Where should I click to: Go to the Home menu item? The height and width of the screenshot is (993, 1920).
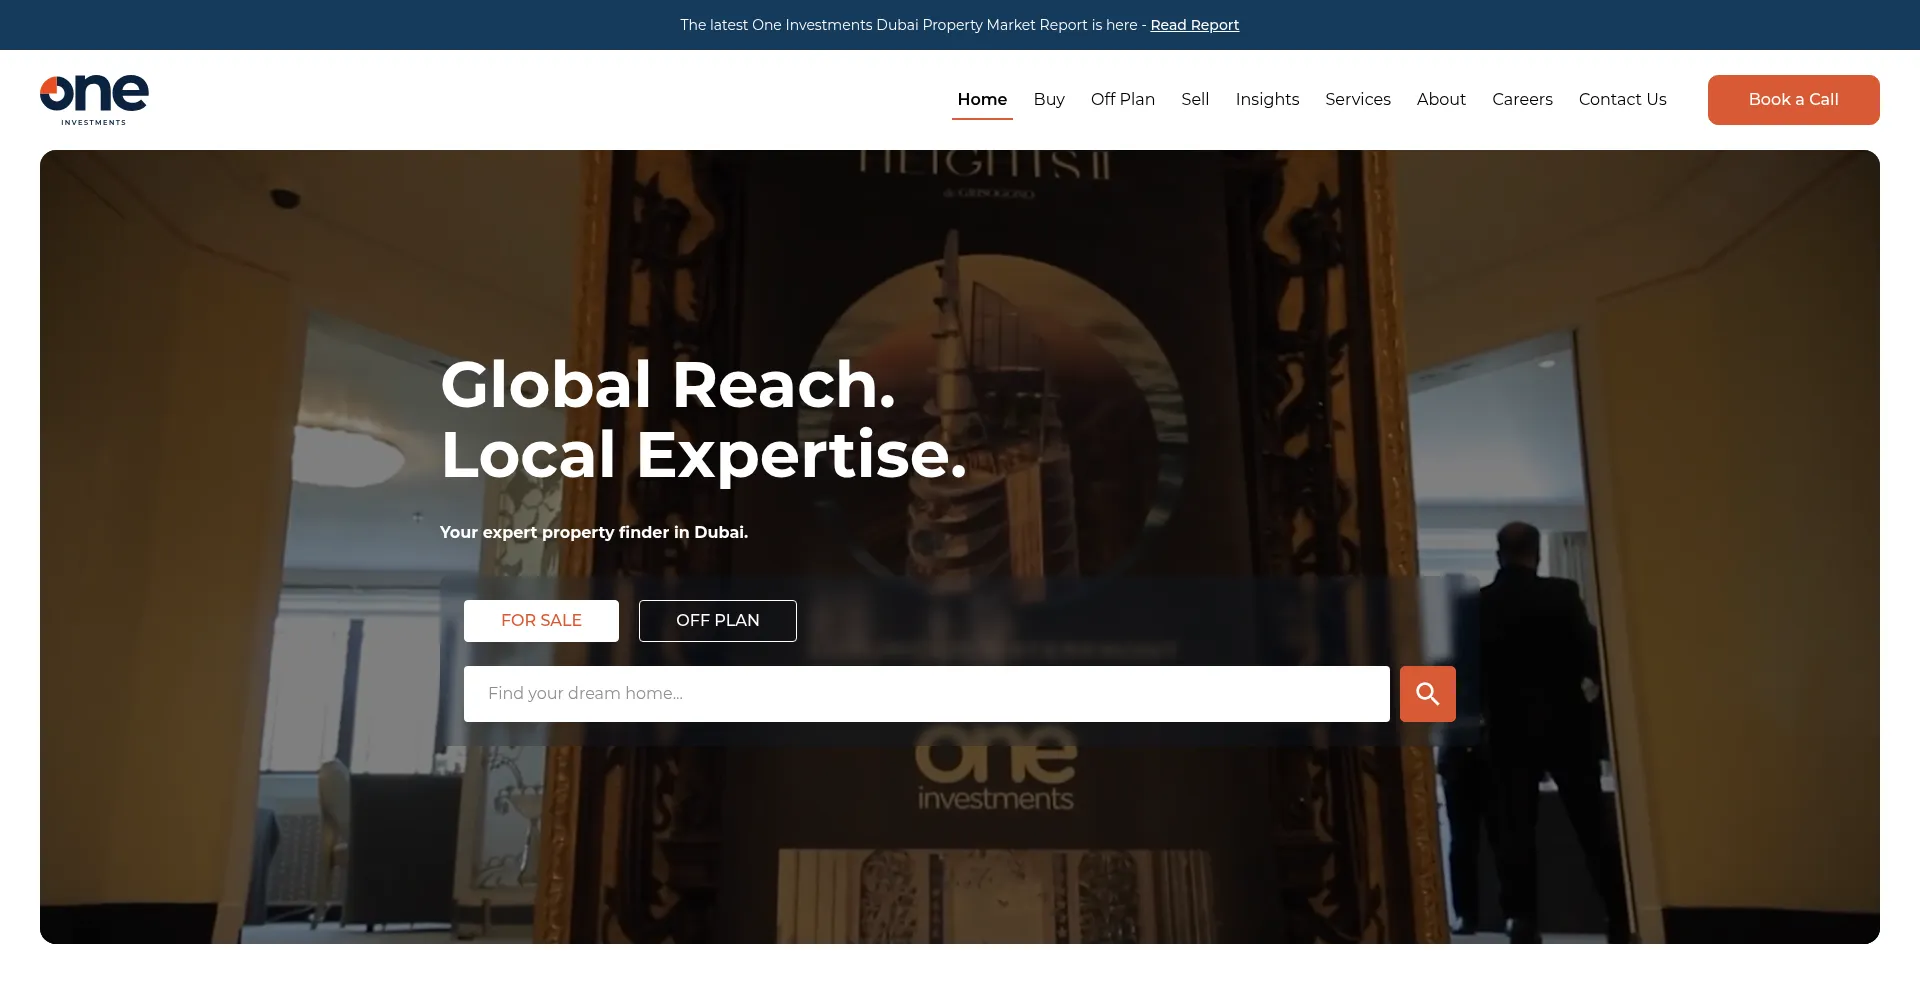click(982, 99)
